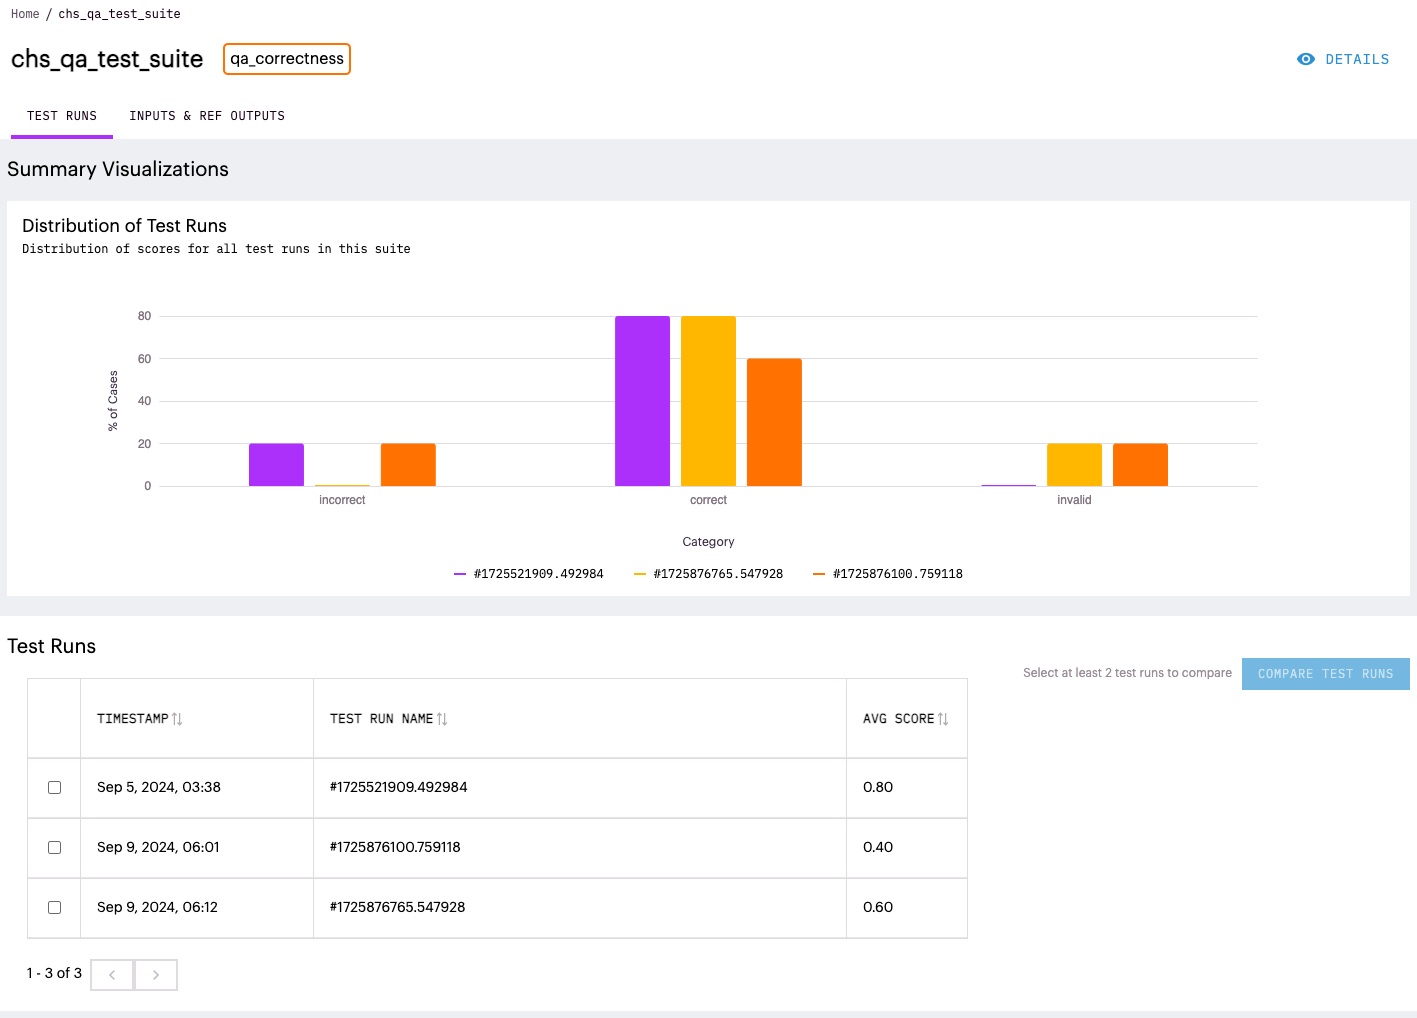Screen dimensions: 1417x1018
Task: Click the yellow bar in invalid category
Action: (1074, 465)
